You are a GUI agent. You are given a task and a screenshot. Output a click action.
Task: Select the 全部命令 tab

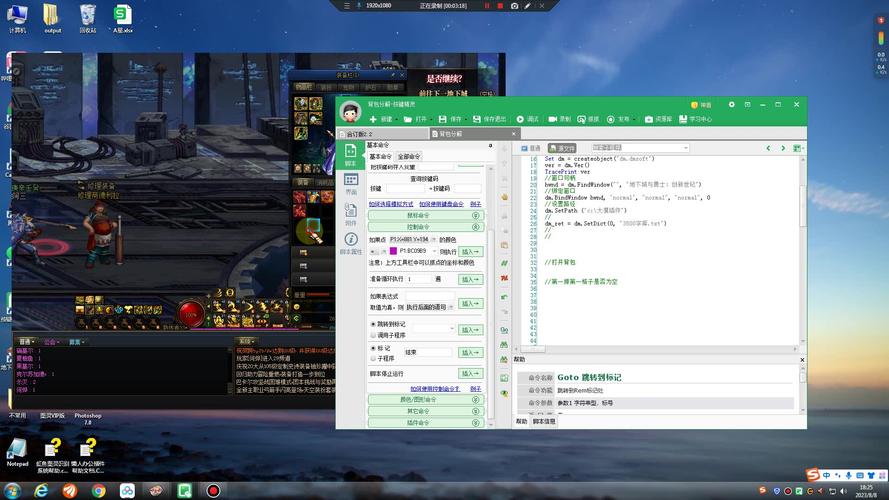tap(408, 156)
